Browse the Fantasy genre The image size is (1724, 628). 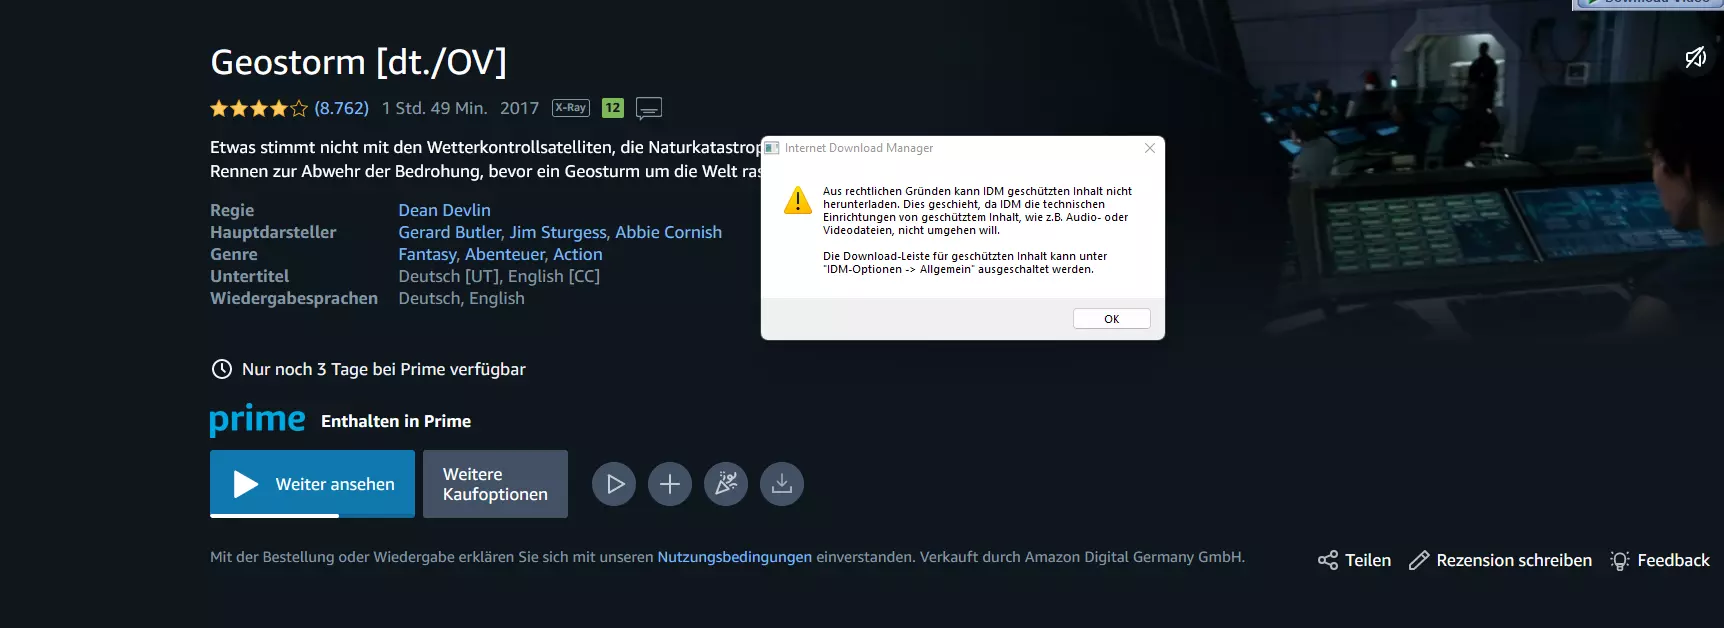pyautogui.click(x=427, y=254)
